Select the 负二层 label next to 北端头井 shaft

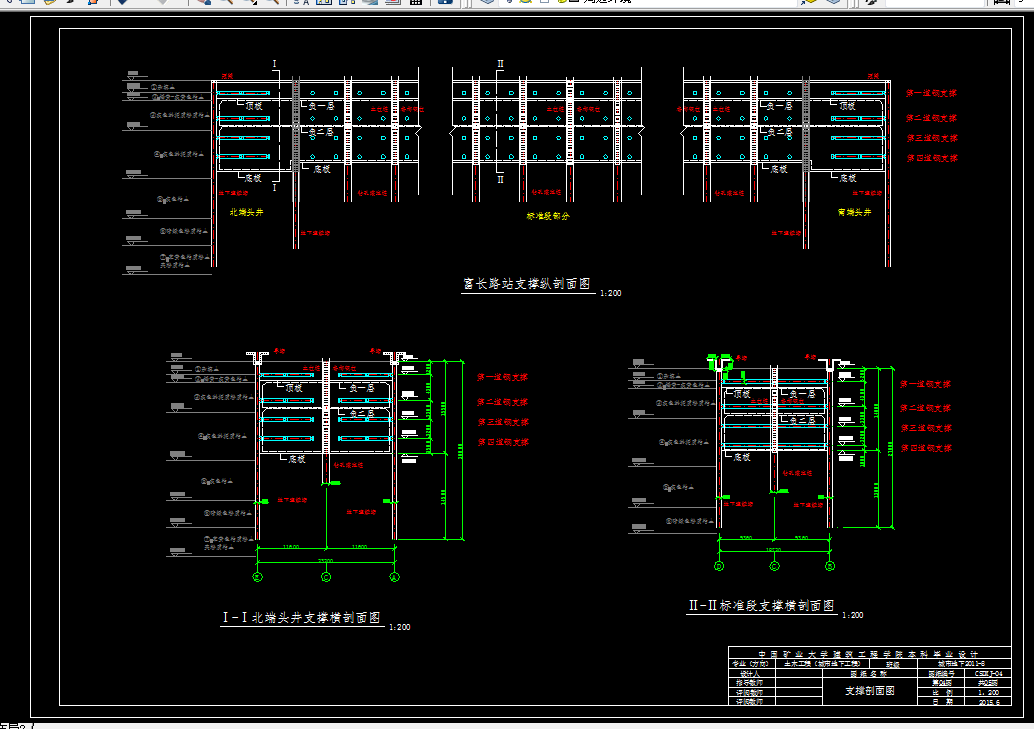(x=321, y=132)
